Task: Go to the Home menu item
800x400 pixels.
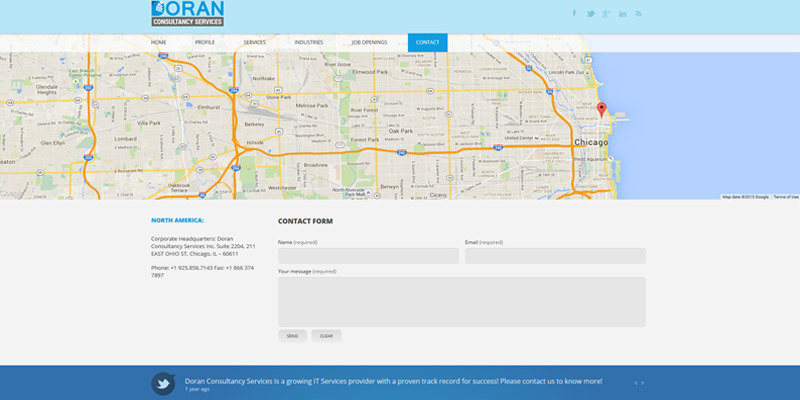Action: [x=158, y=43]
